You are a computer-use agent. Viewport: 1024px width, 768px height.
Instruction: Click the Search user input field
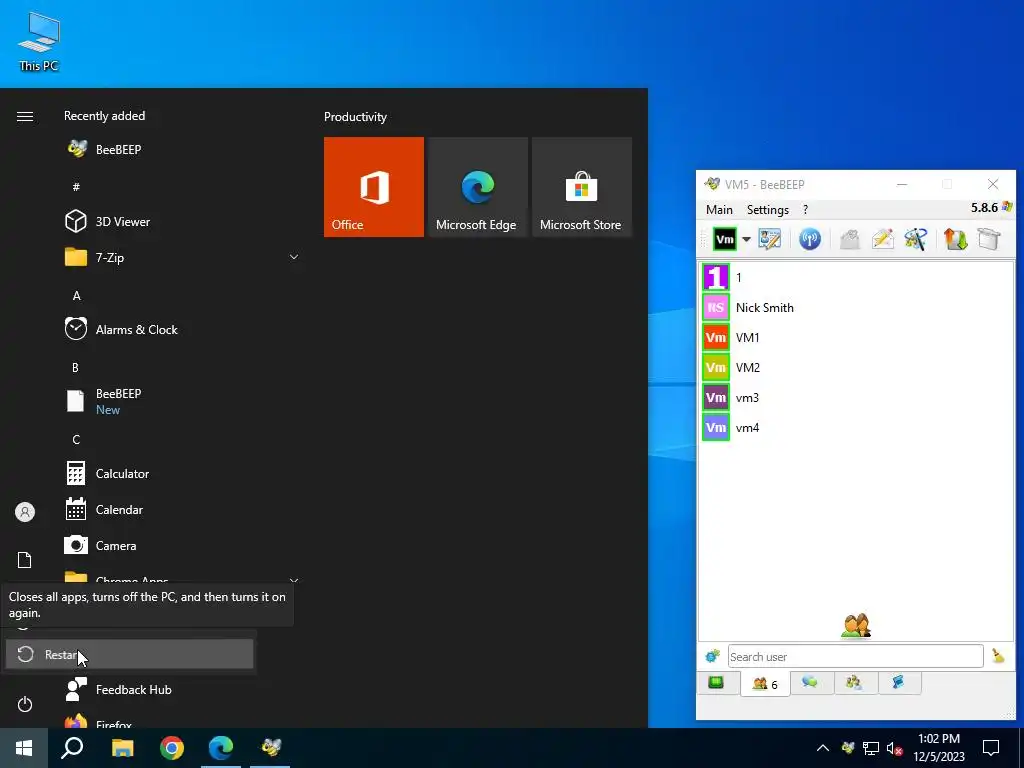856,656
